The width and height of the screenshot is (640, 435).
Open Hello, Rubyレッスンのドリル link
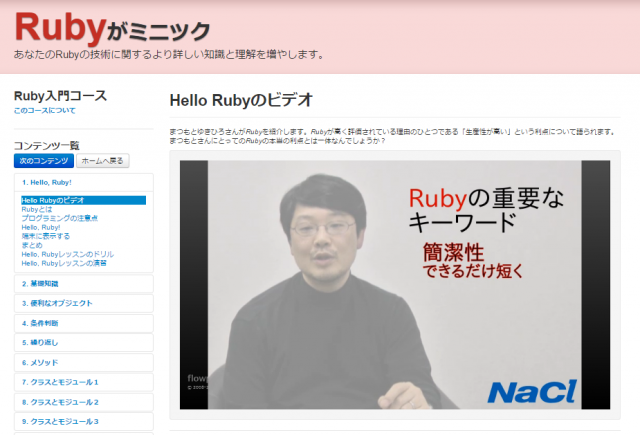(67, 254)
